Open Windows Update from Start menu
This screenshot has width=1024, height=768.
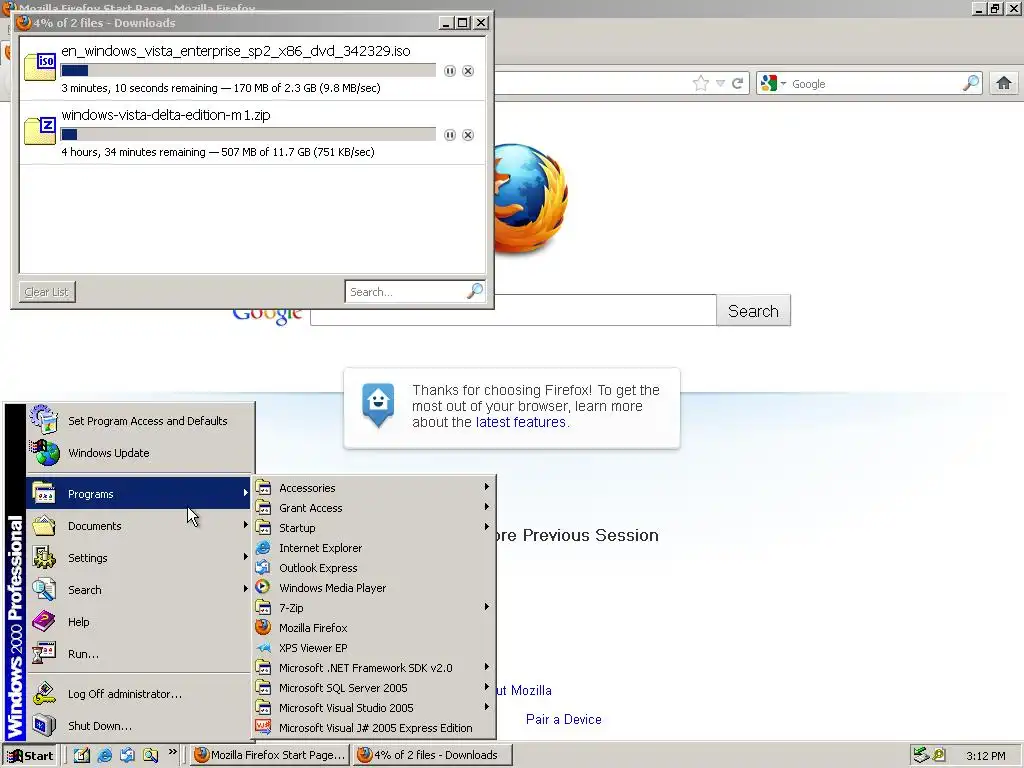click(140, 453)
